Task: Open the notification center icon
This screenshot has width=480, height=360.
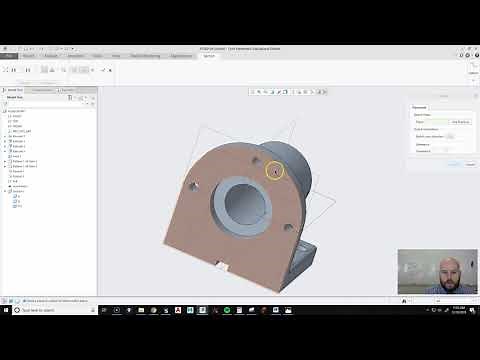Action: (472, 311)
